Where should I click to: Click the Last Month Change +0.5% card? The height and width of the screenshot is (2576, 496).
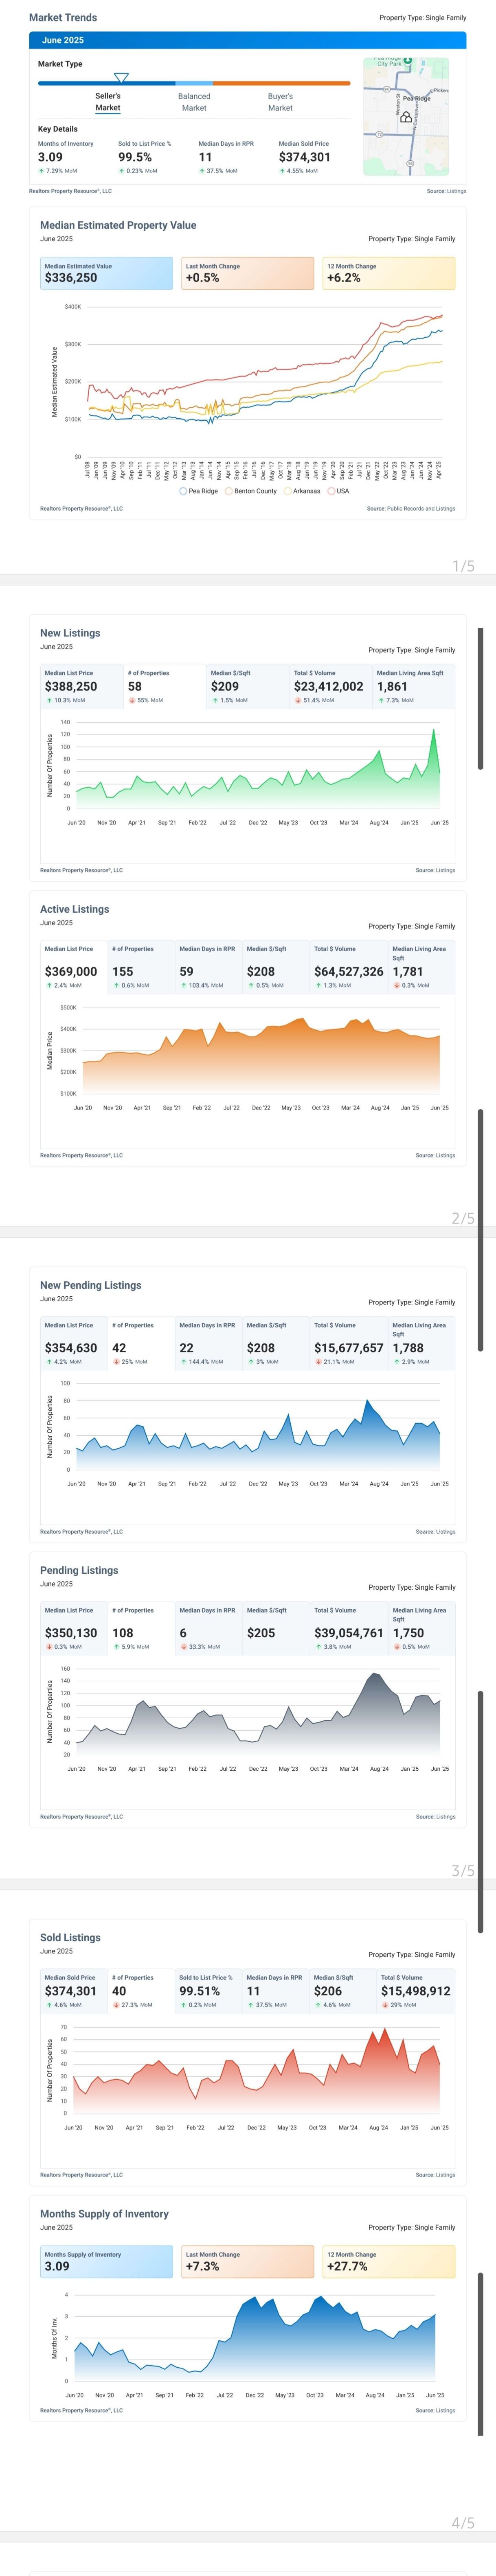(x=248, y=273)
